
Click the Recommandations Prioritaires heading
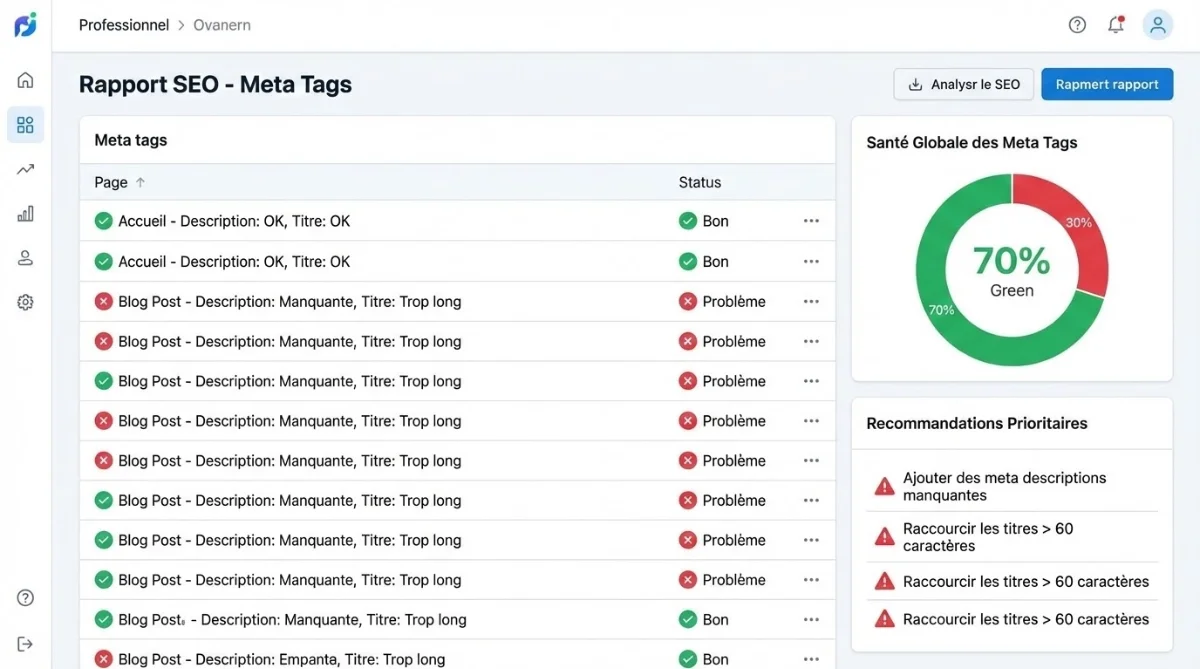point(977,423)
